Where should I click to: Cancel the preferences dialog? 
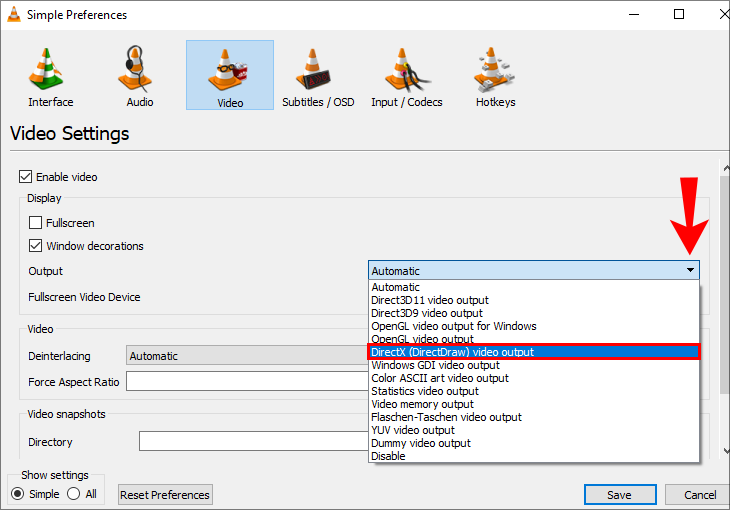coord(698,495)
